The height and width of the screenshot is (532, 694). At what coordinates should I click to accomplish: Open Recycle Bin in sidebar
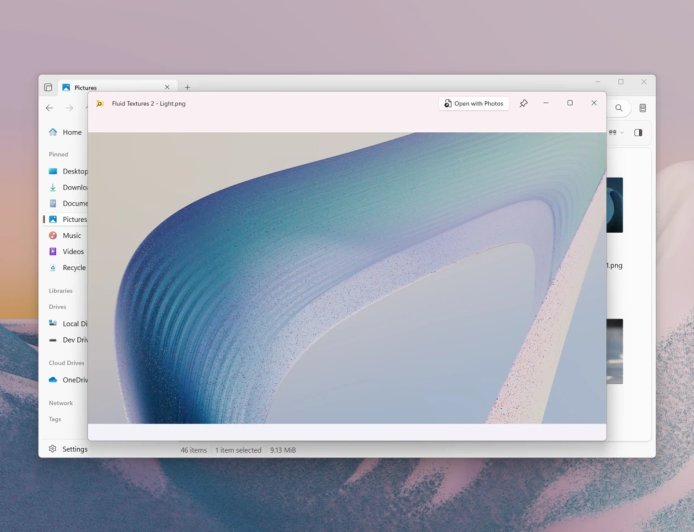click(66, 267)
